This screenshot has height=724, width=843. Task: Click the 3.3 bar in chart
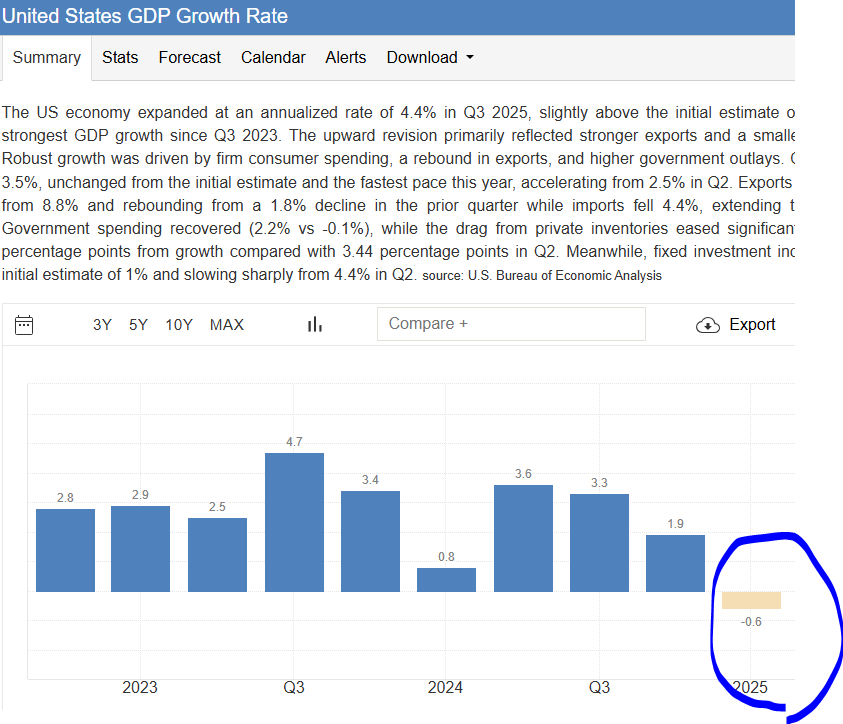coord(599,543)
